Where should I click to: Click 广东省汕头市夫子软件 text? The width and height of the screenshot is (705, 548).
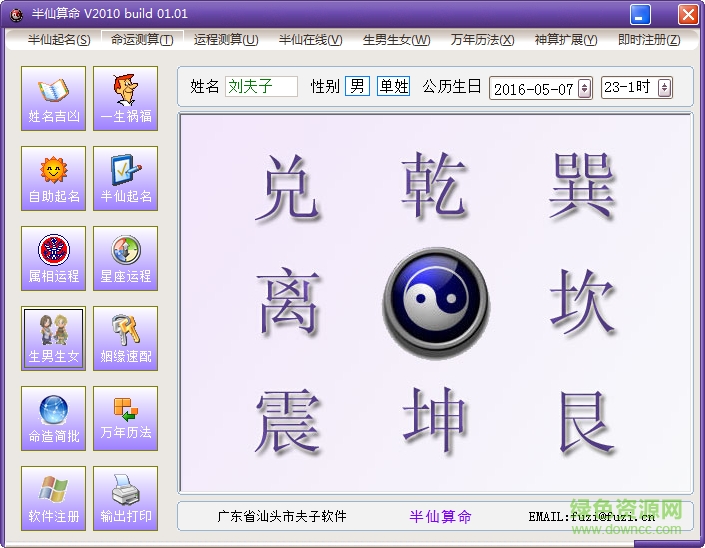[282, 516]
